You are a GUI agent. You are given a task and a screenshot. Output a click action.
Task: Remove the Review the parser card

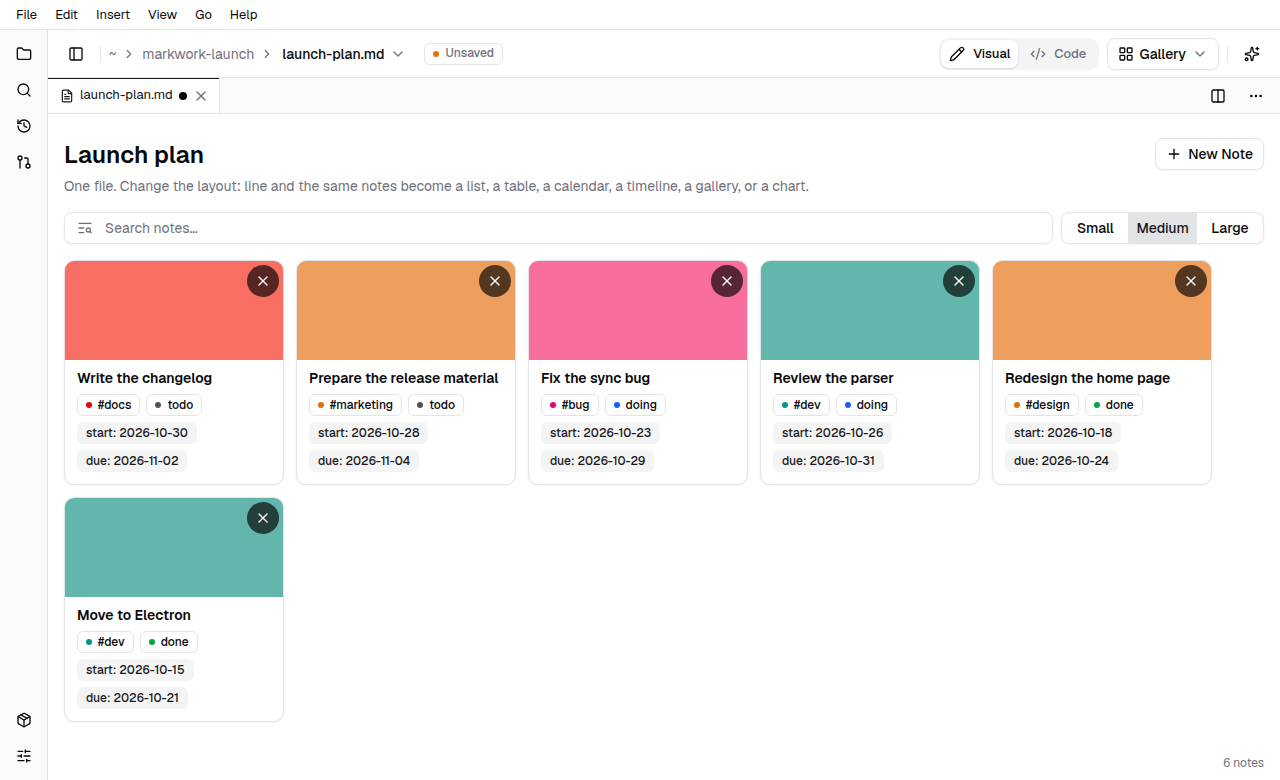coord(959,282)
